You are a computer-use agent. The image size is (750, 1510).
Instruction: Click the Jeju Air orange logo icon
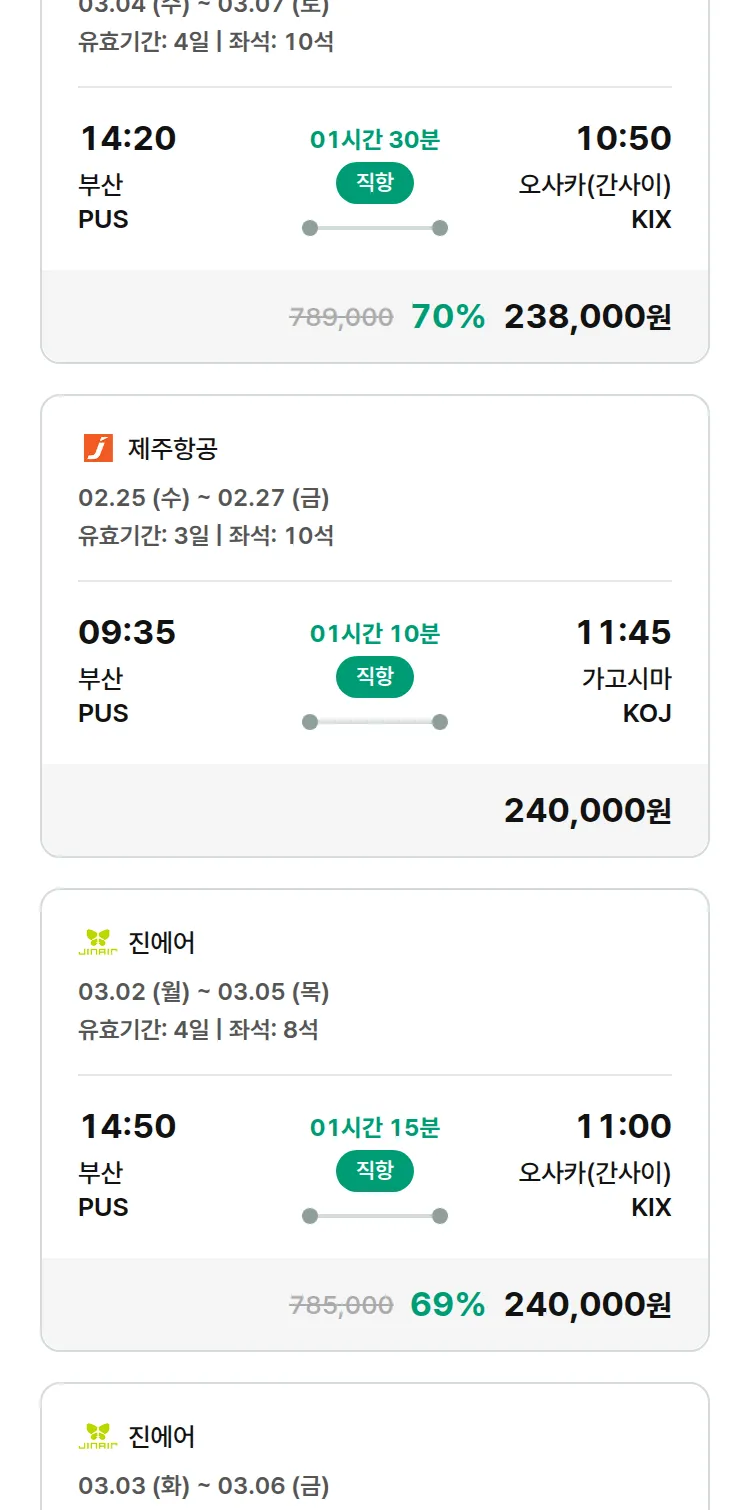click(x=98, y=448)
